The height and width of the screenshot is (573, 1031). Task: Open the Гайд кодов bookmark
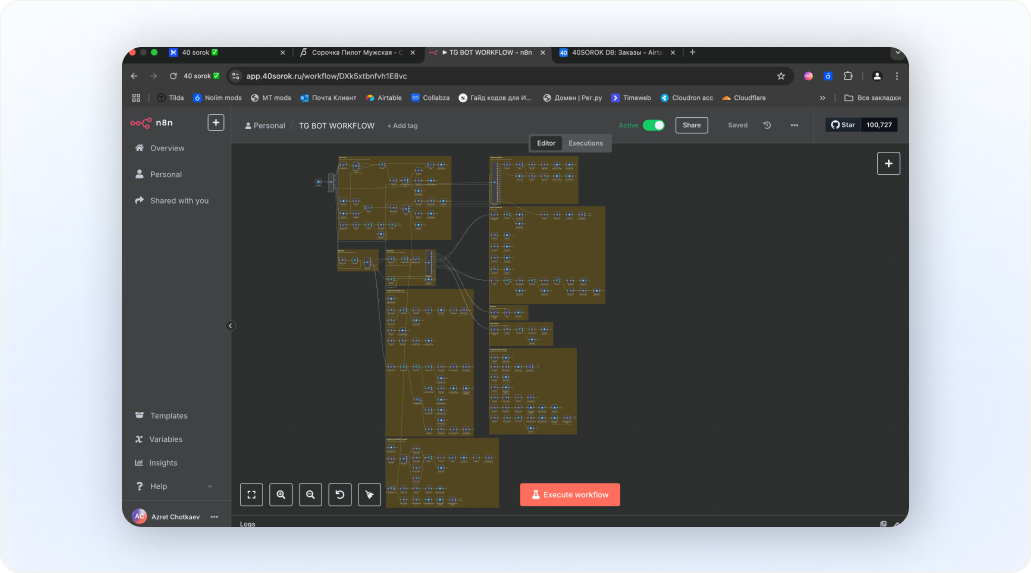(x=495, y=98)
